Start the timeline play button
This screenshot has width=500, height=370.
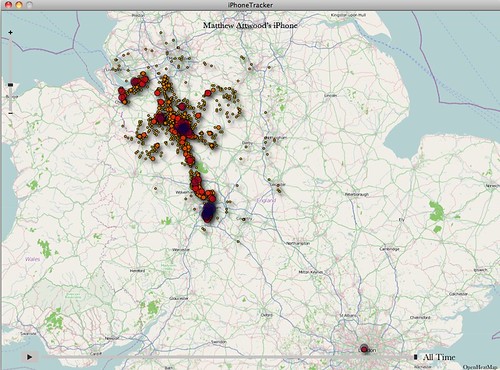29,357
